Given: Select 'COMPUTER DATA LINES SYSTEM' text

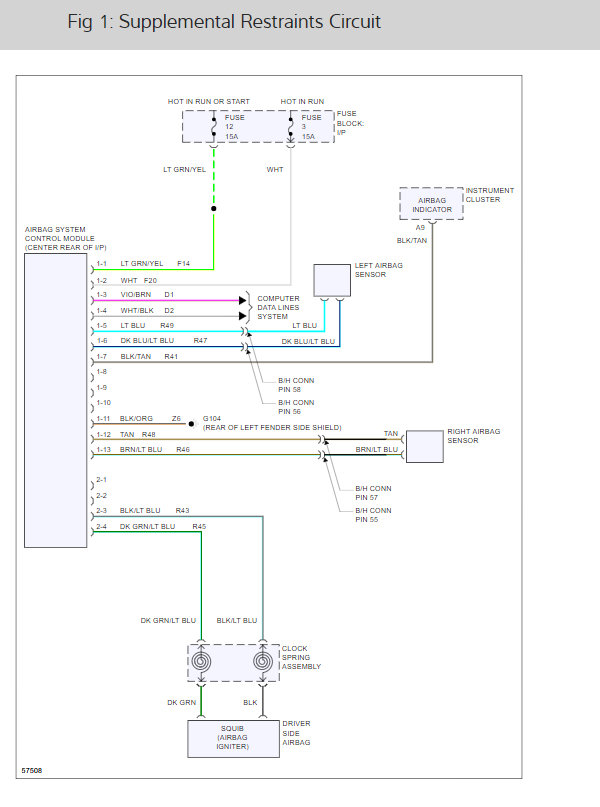Looking at the screenshot, I should click(x=278, y=307).
